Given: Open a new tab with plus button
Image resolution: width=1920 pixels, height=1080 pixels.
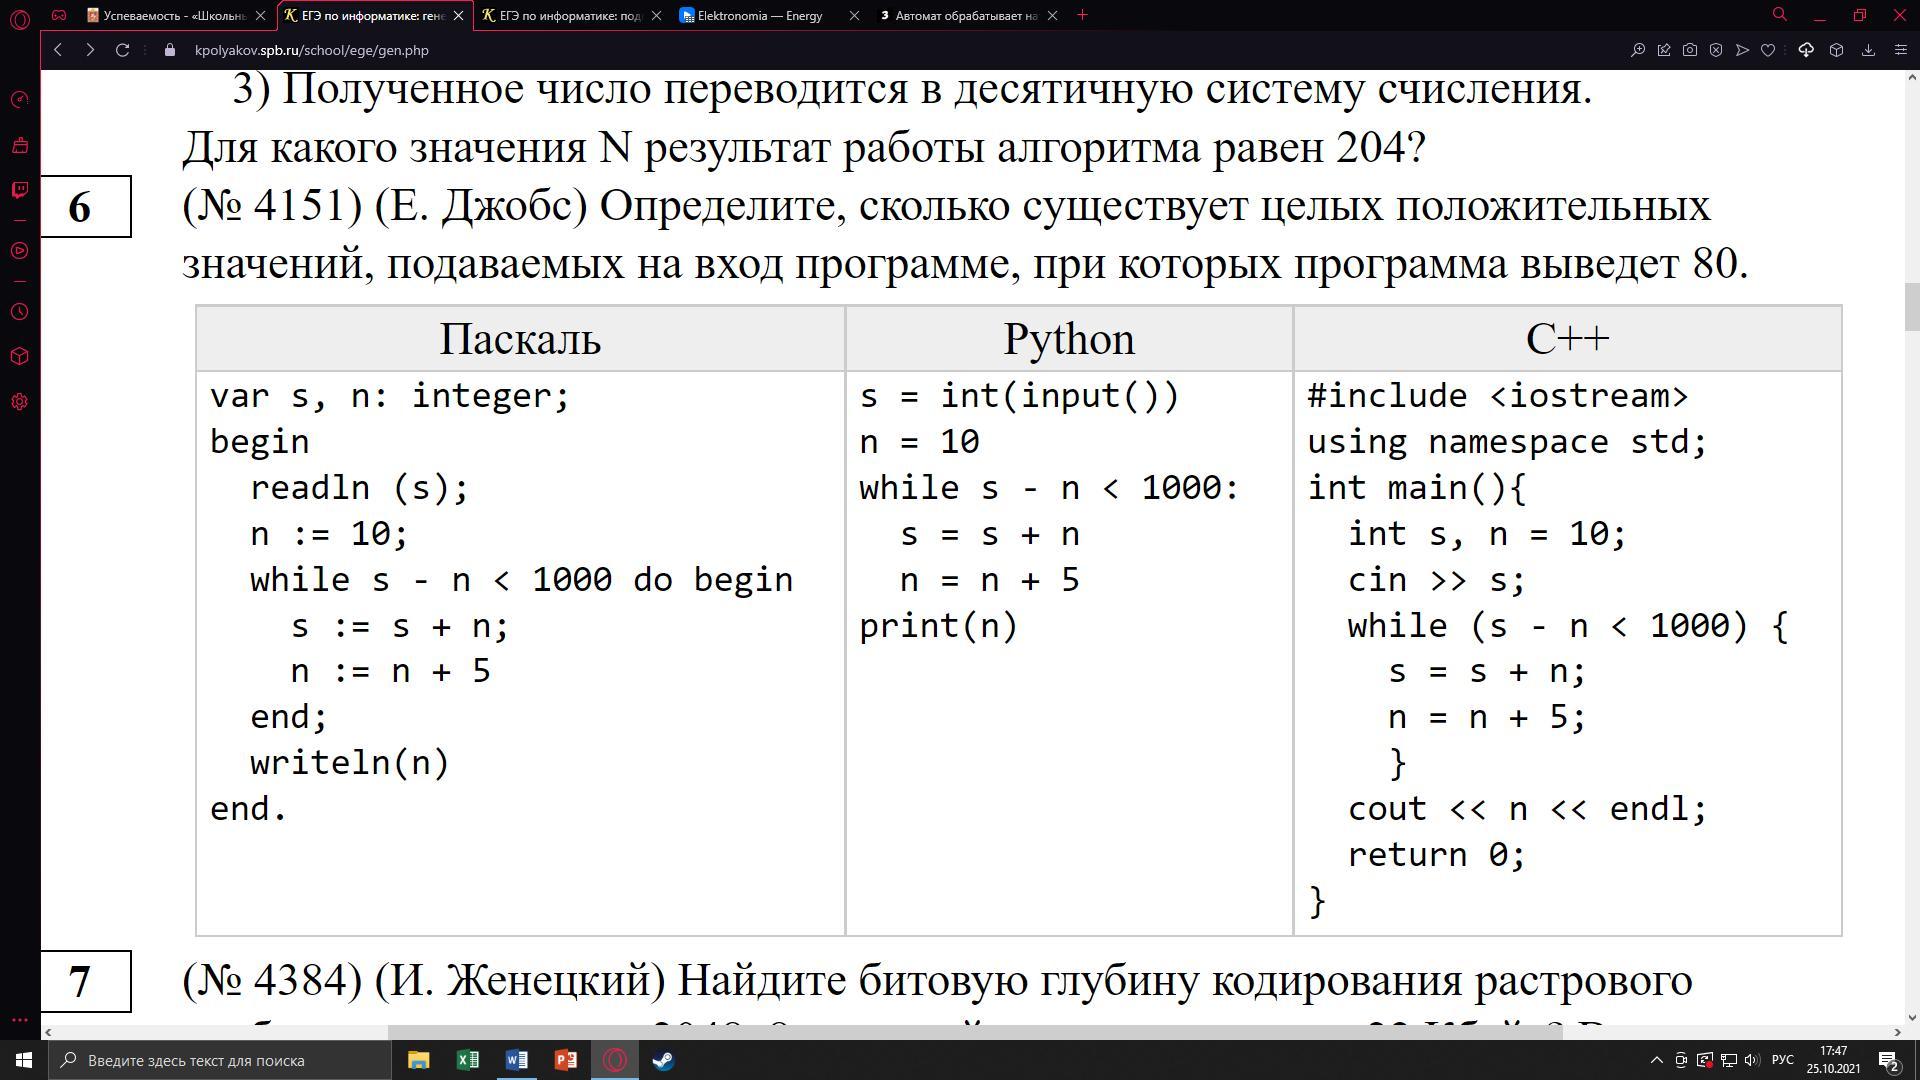Looking at the screenshot, I should [1082, 15].
